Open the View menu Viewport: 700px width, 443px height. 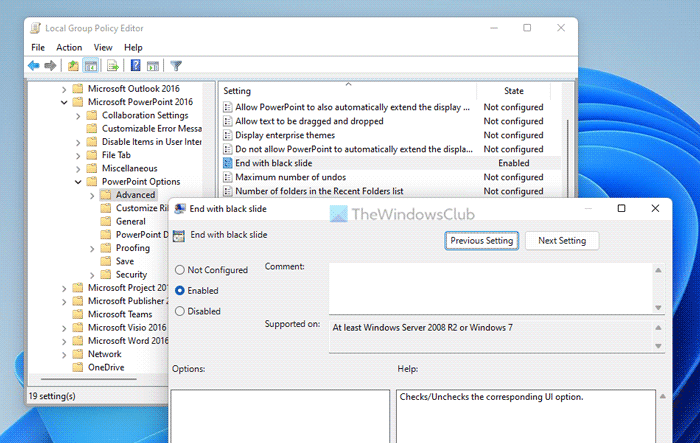click(103, 47)
